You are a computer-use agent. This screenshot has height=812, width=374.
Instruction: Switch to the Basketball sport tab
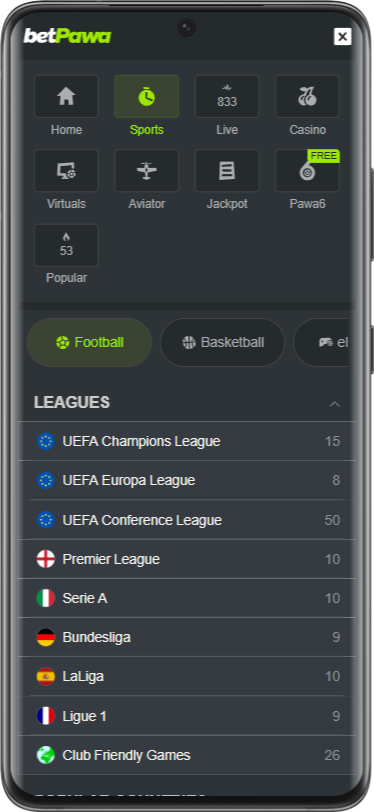coord(222,342)
